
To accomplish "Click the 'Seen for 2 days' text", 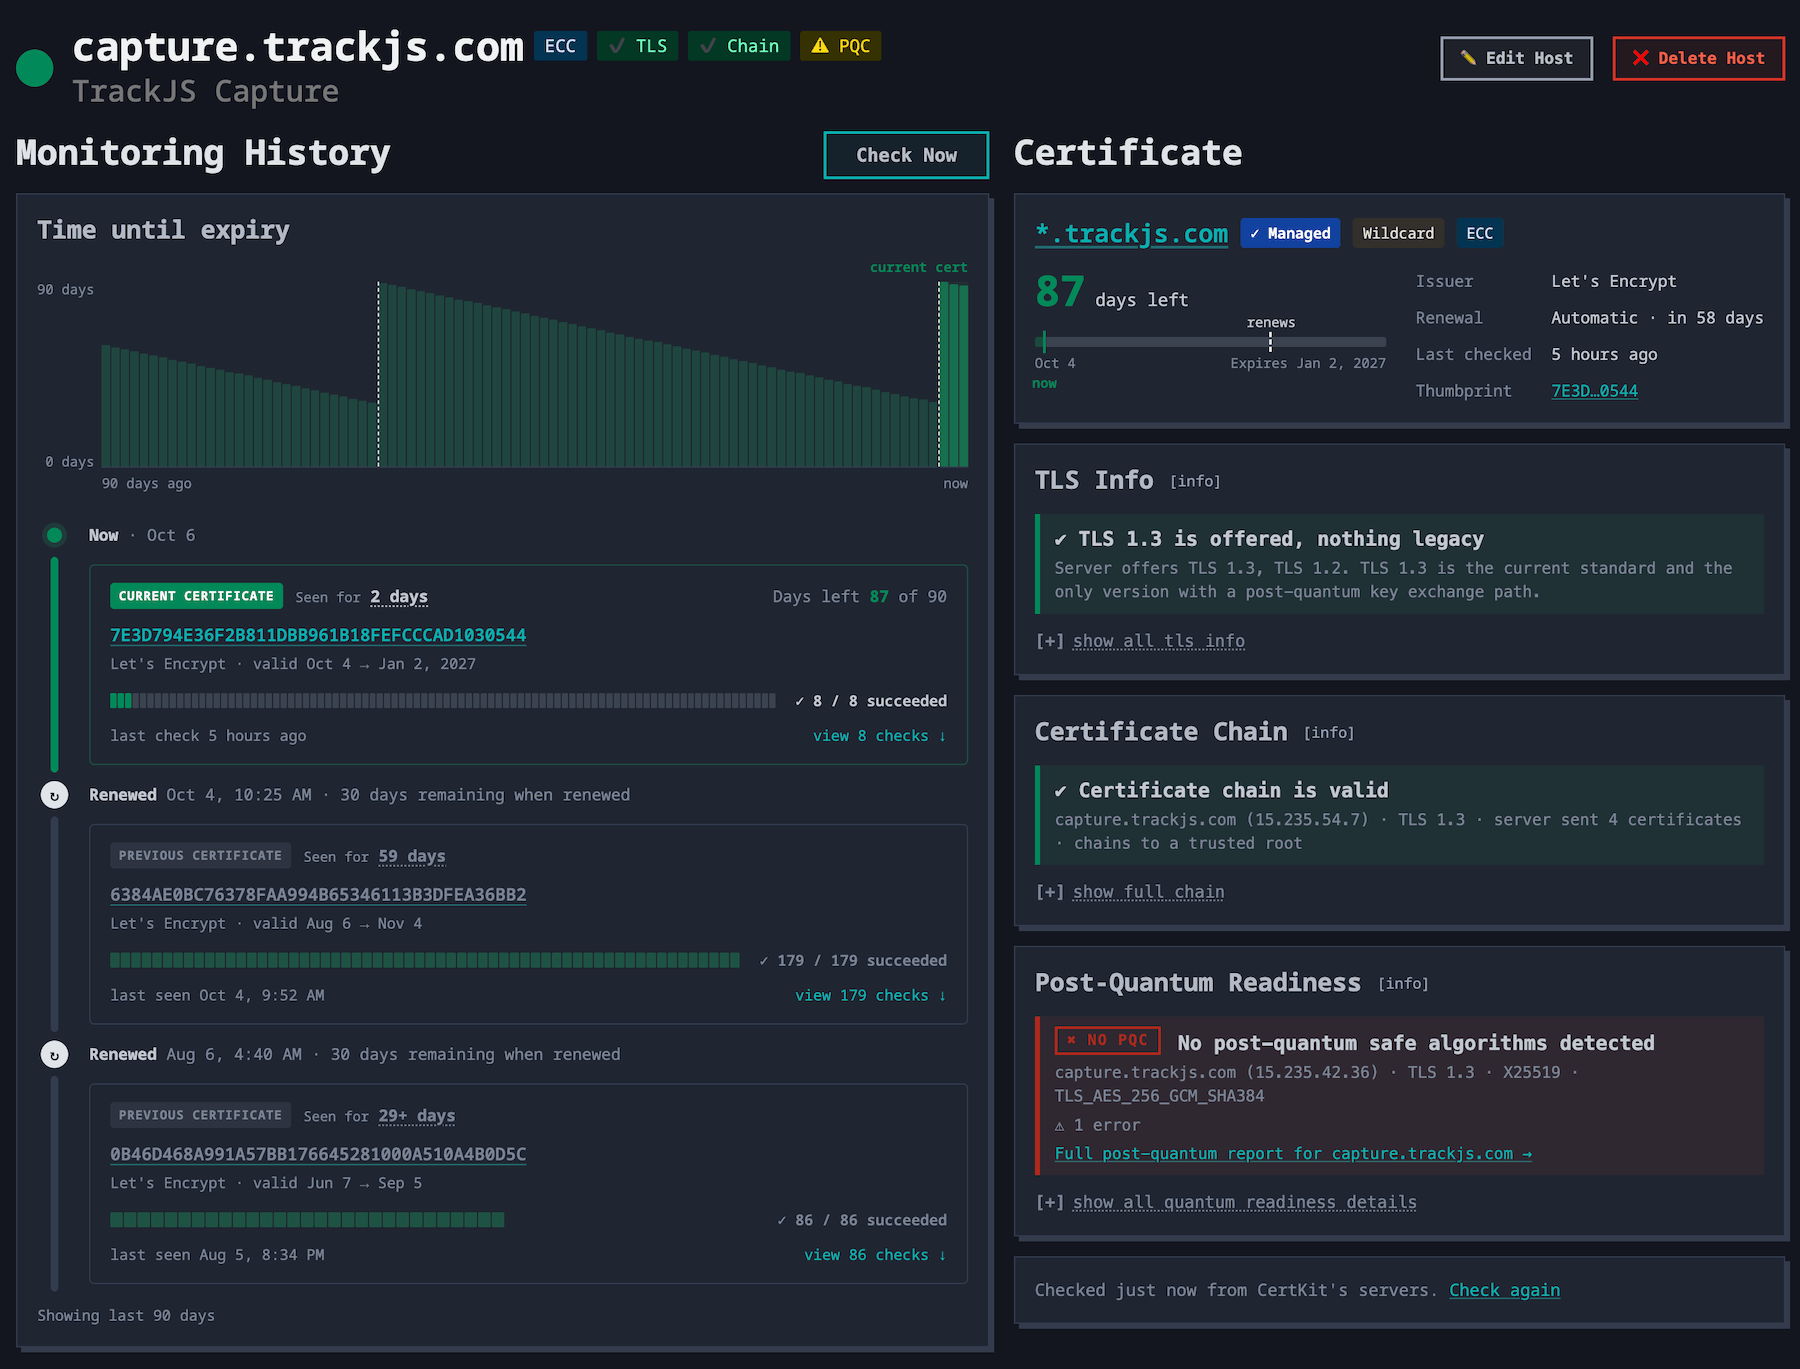I will tap(361, 597).
